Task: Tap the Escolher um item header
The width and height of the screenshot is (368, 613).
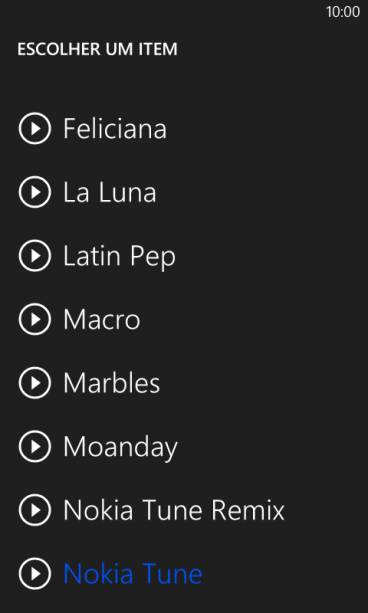Action: point(97,49)
